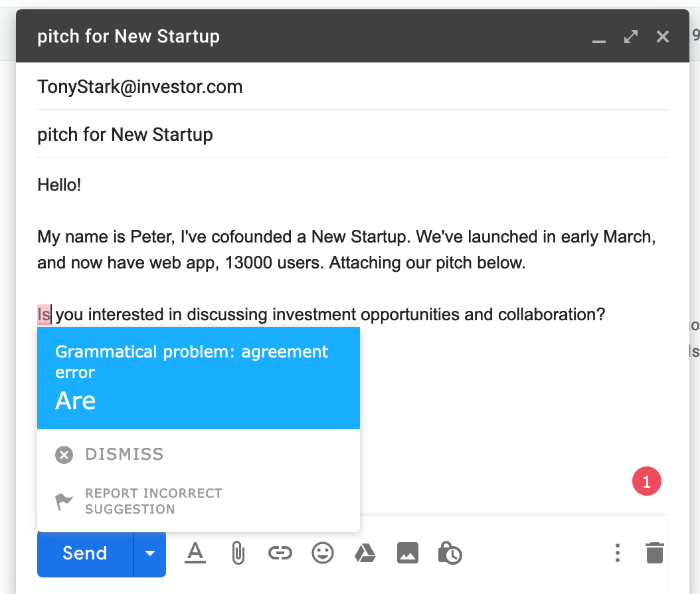
Task: Toggle confidential mode lock-clock icon
Action: (x=450, y=553)
